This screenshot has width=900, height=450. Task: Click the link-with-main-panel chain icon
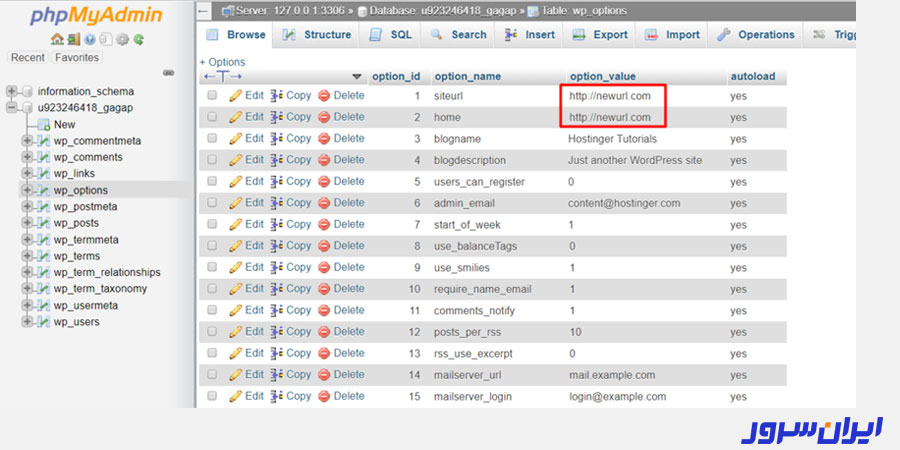click(x=168, y=73)
